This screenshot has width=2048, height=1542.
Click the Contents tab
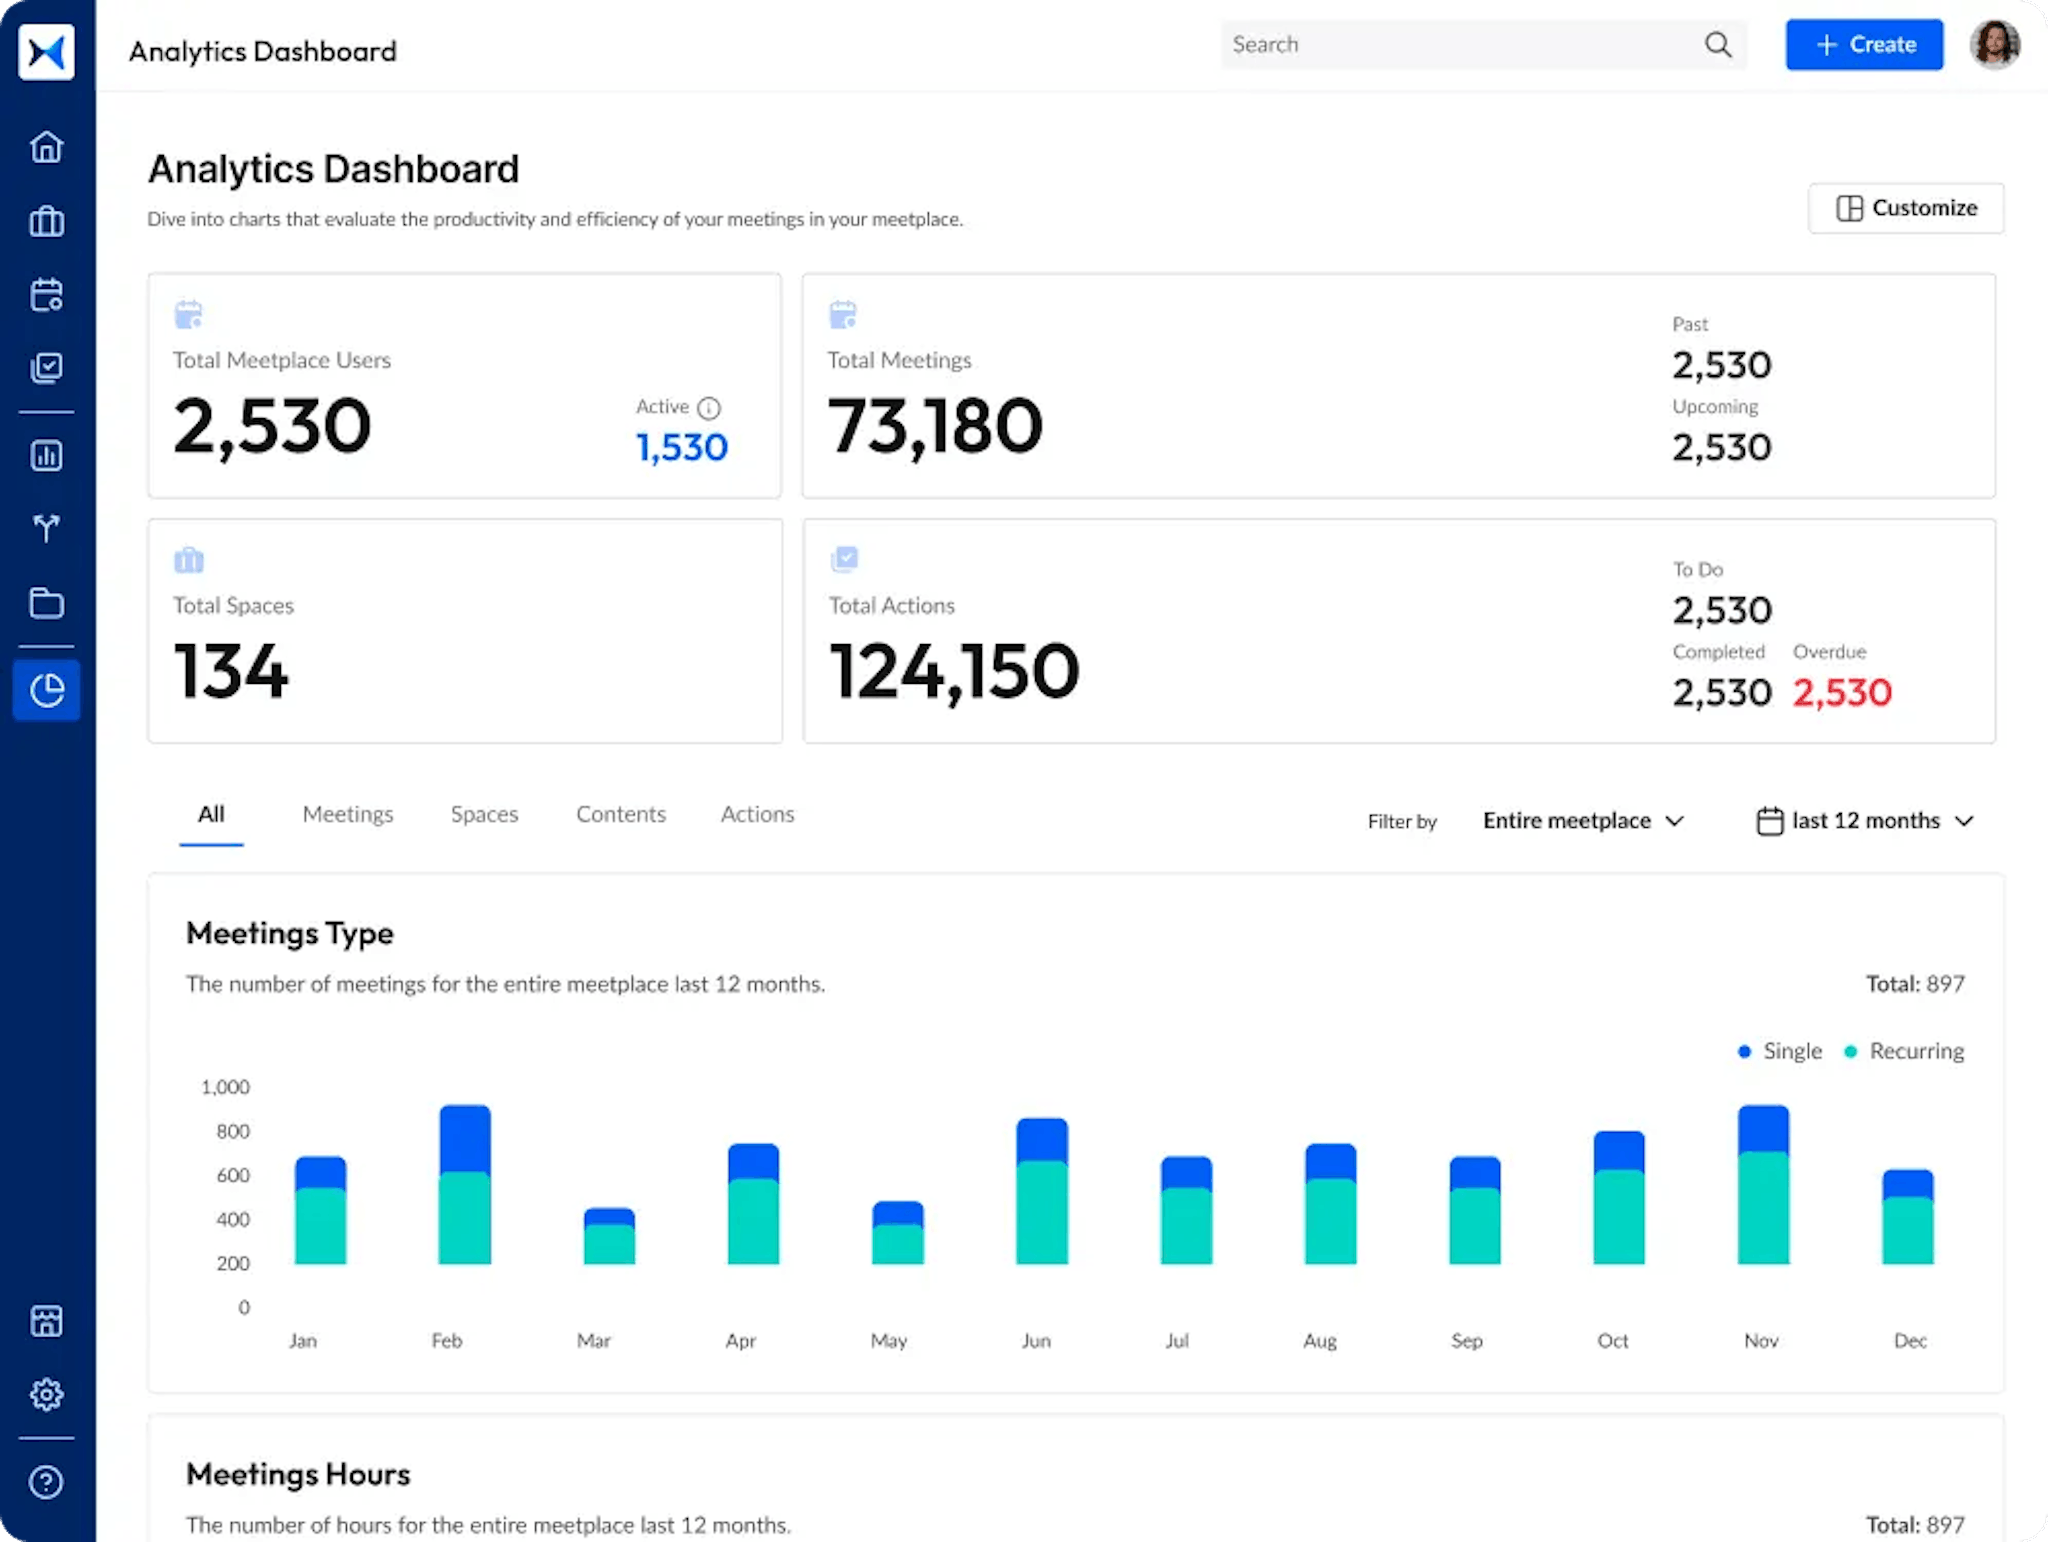tap(620, 813)
